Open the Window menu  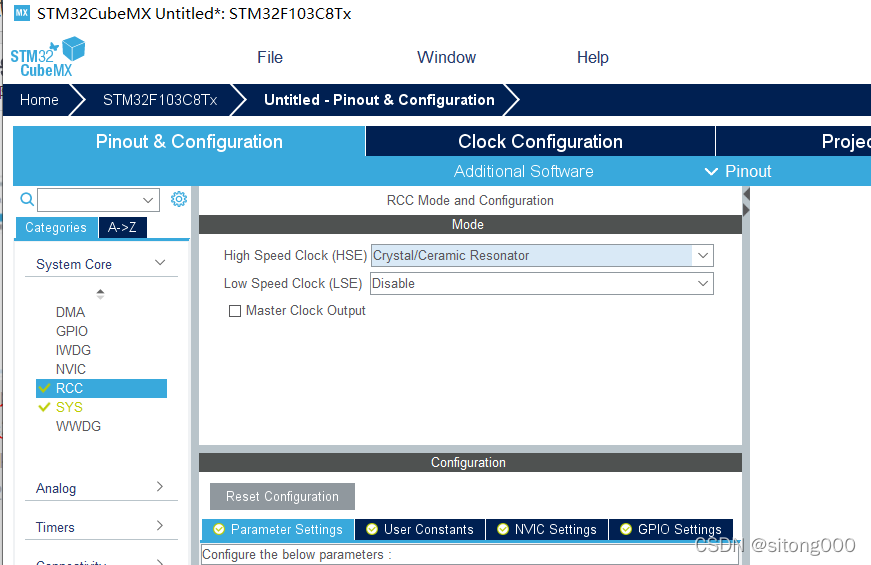447,57
